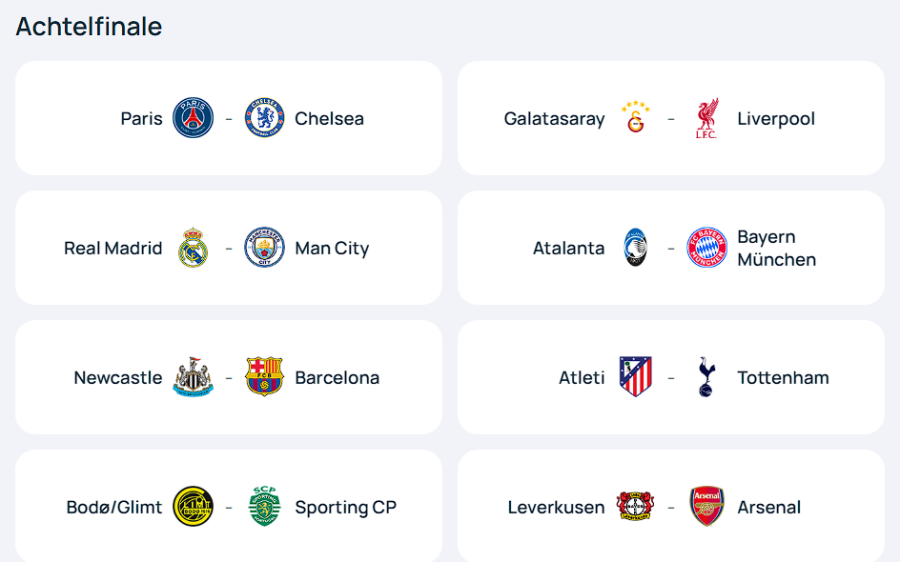Click the Newcastle United crest
The height and width of the screenshot is (562, 900).
[x=193, y=378]
